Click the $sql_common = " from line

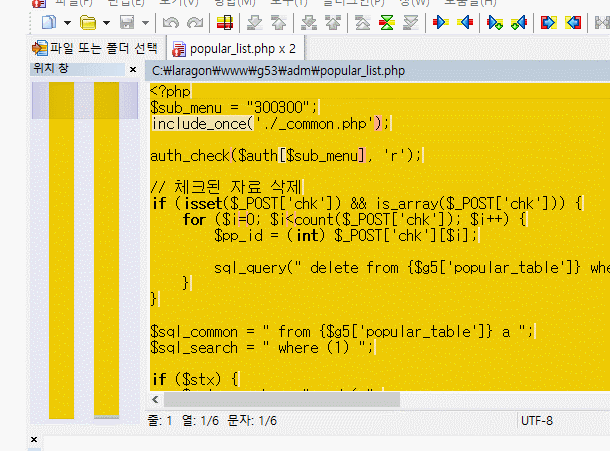pyautogui.click(x=342, y=332)
